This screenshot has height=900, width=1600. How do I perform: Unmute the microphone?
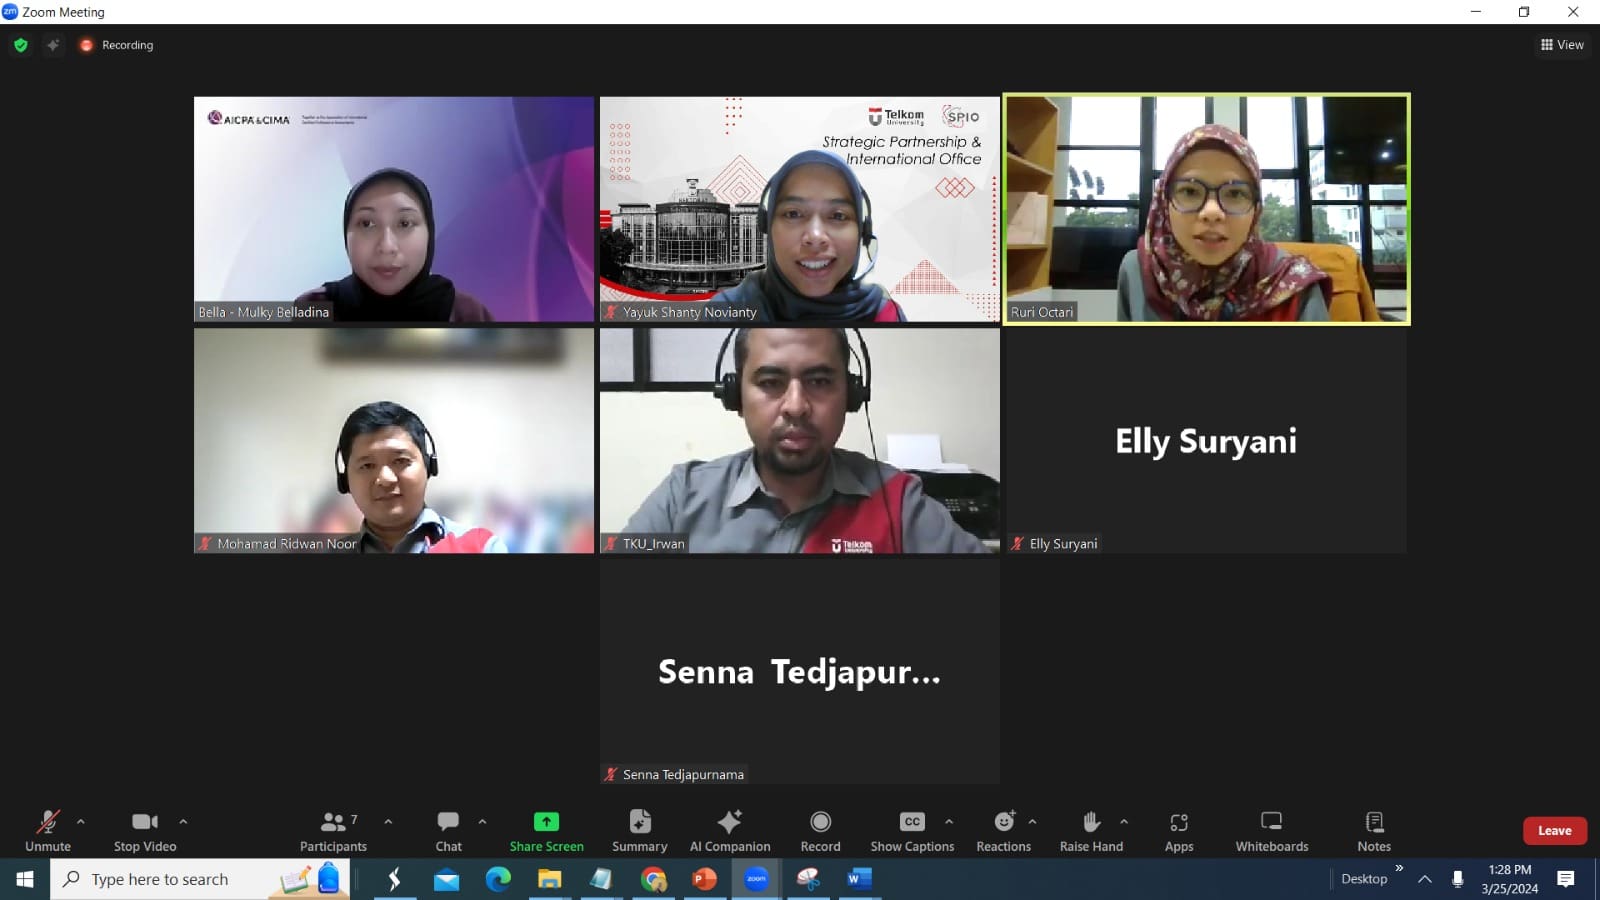tap(48, 831)
